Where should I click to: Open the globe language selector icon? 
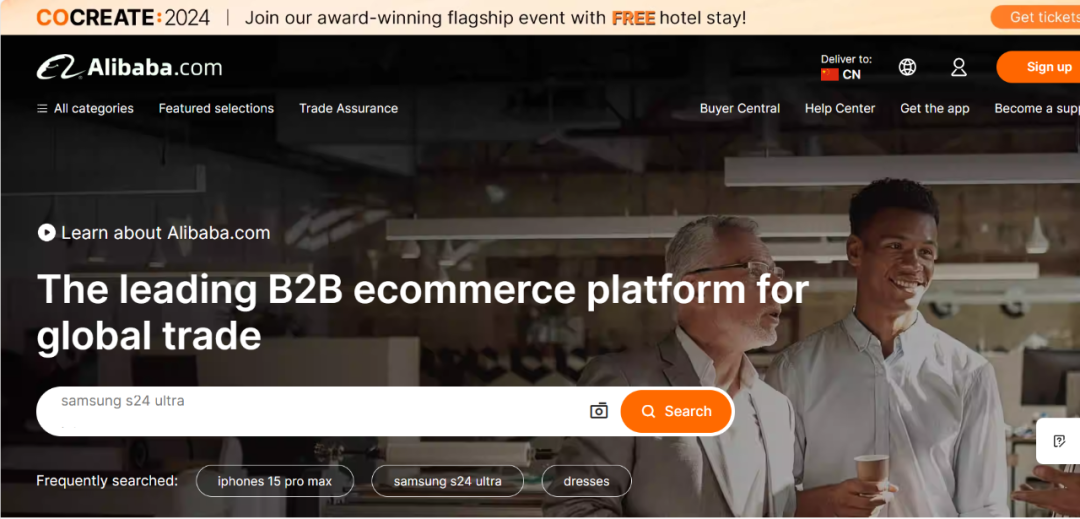(907, 67)
